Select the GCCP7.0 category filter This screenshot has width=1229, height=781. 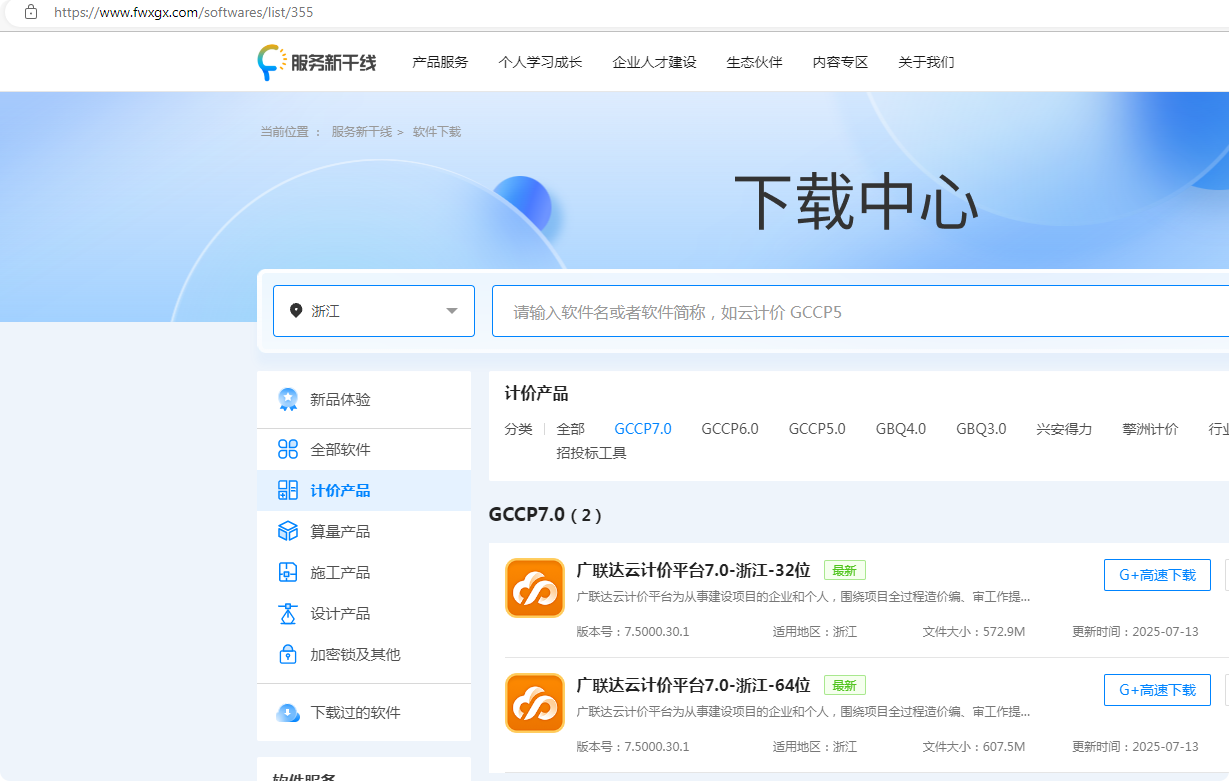643,429
